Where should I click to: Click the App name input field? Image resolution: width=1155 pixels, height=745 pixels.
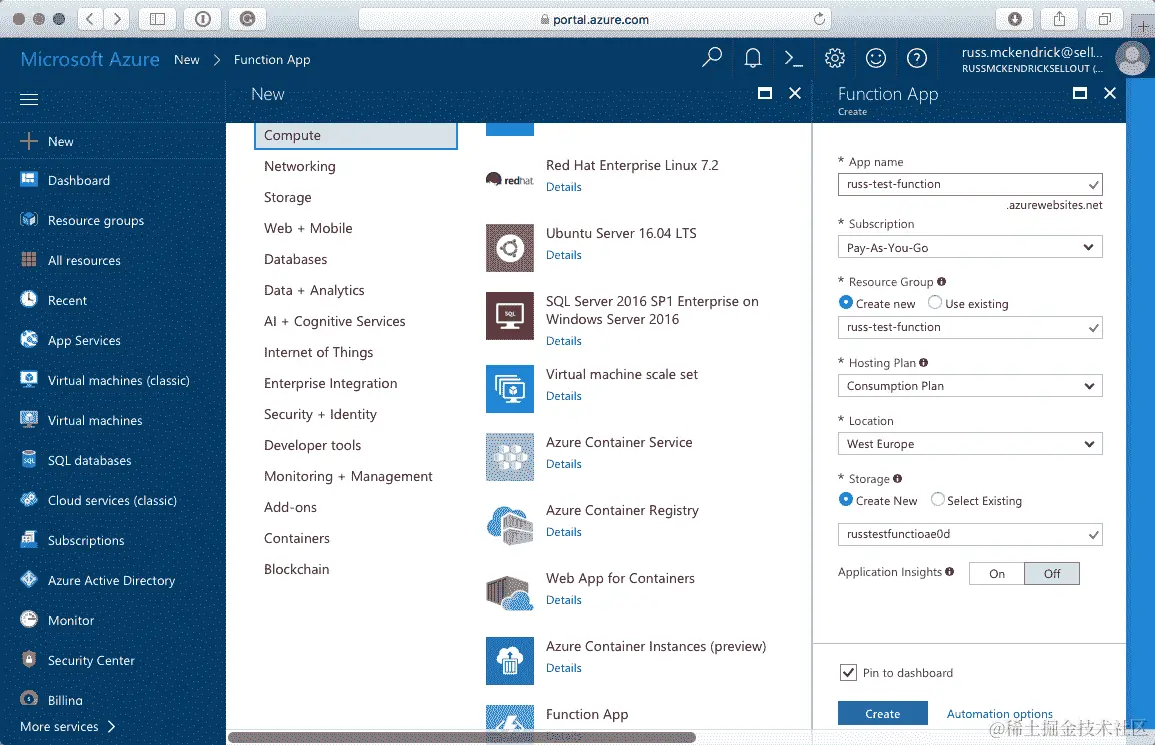(970, 184)
